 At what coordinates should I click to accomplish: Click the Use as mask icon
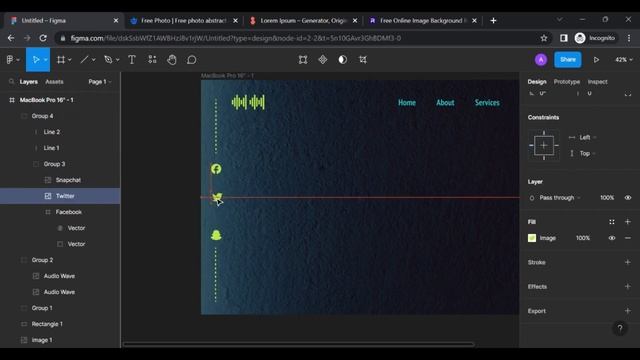(x=342, y=60)
